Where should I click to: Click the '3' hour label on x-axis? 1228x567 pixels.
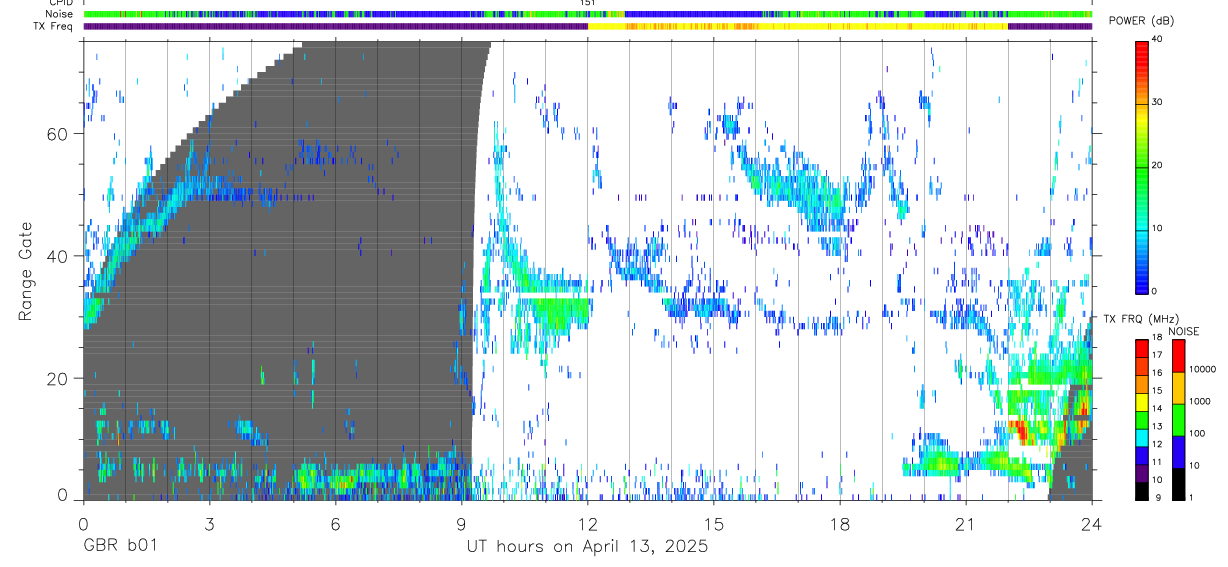(x=209, y=524)
